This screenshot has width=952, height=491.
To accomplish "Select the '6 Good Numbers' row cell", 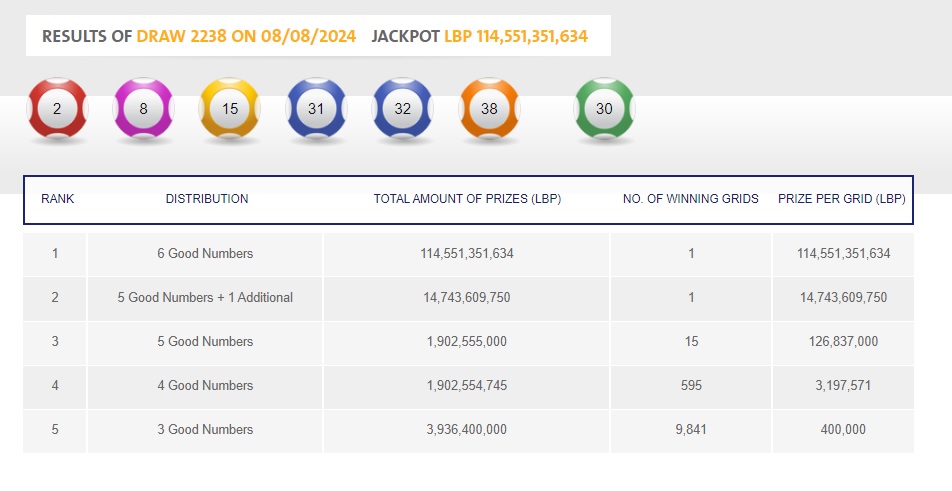I will (x=205, y=254).
